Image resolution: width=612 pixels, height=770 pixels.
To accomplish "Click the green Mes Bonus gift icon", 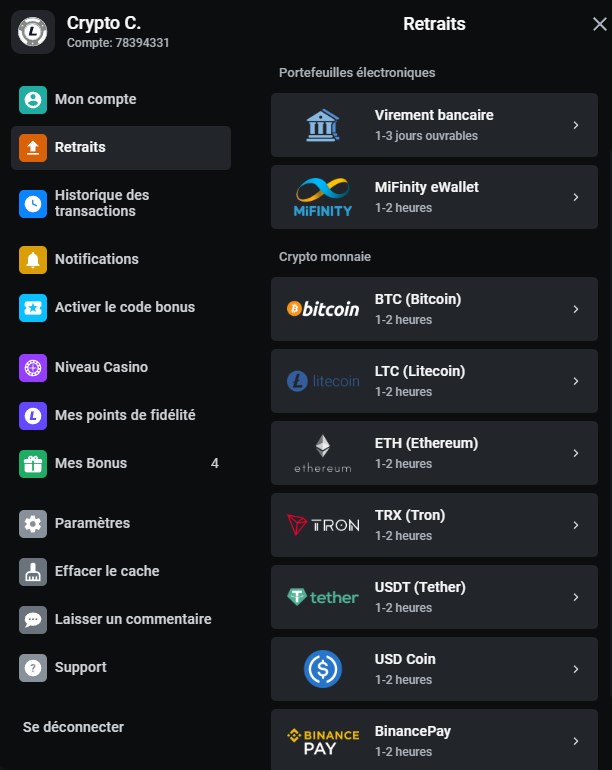I will (x=33, y=464).
